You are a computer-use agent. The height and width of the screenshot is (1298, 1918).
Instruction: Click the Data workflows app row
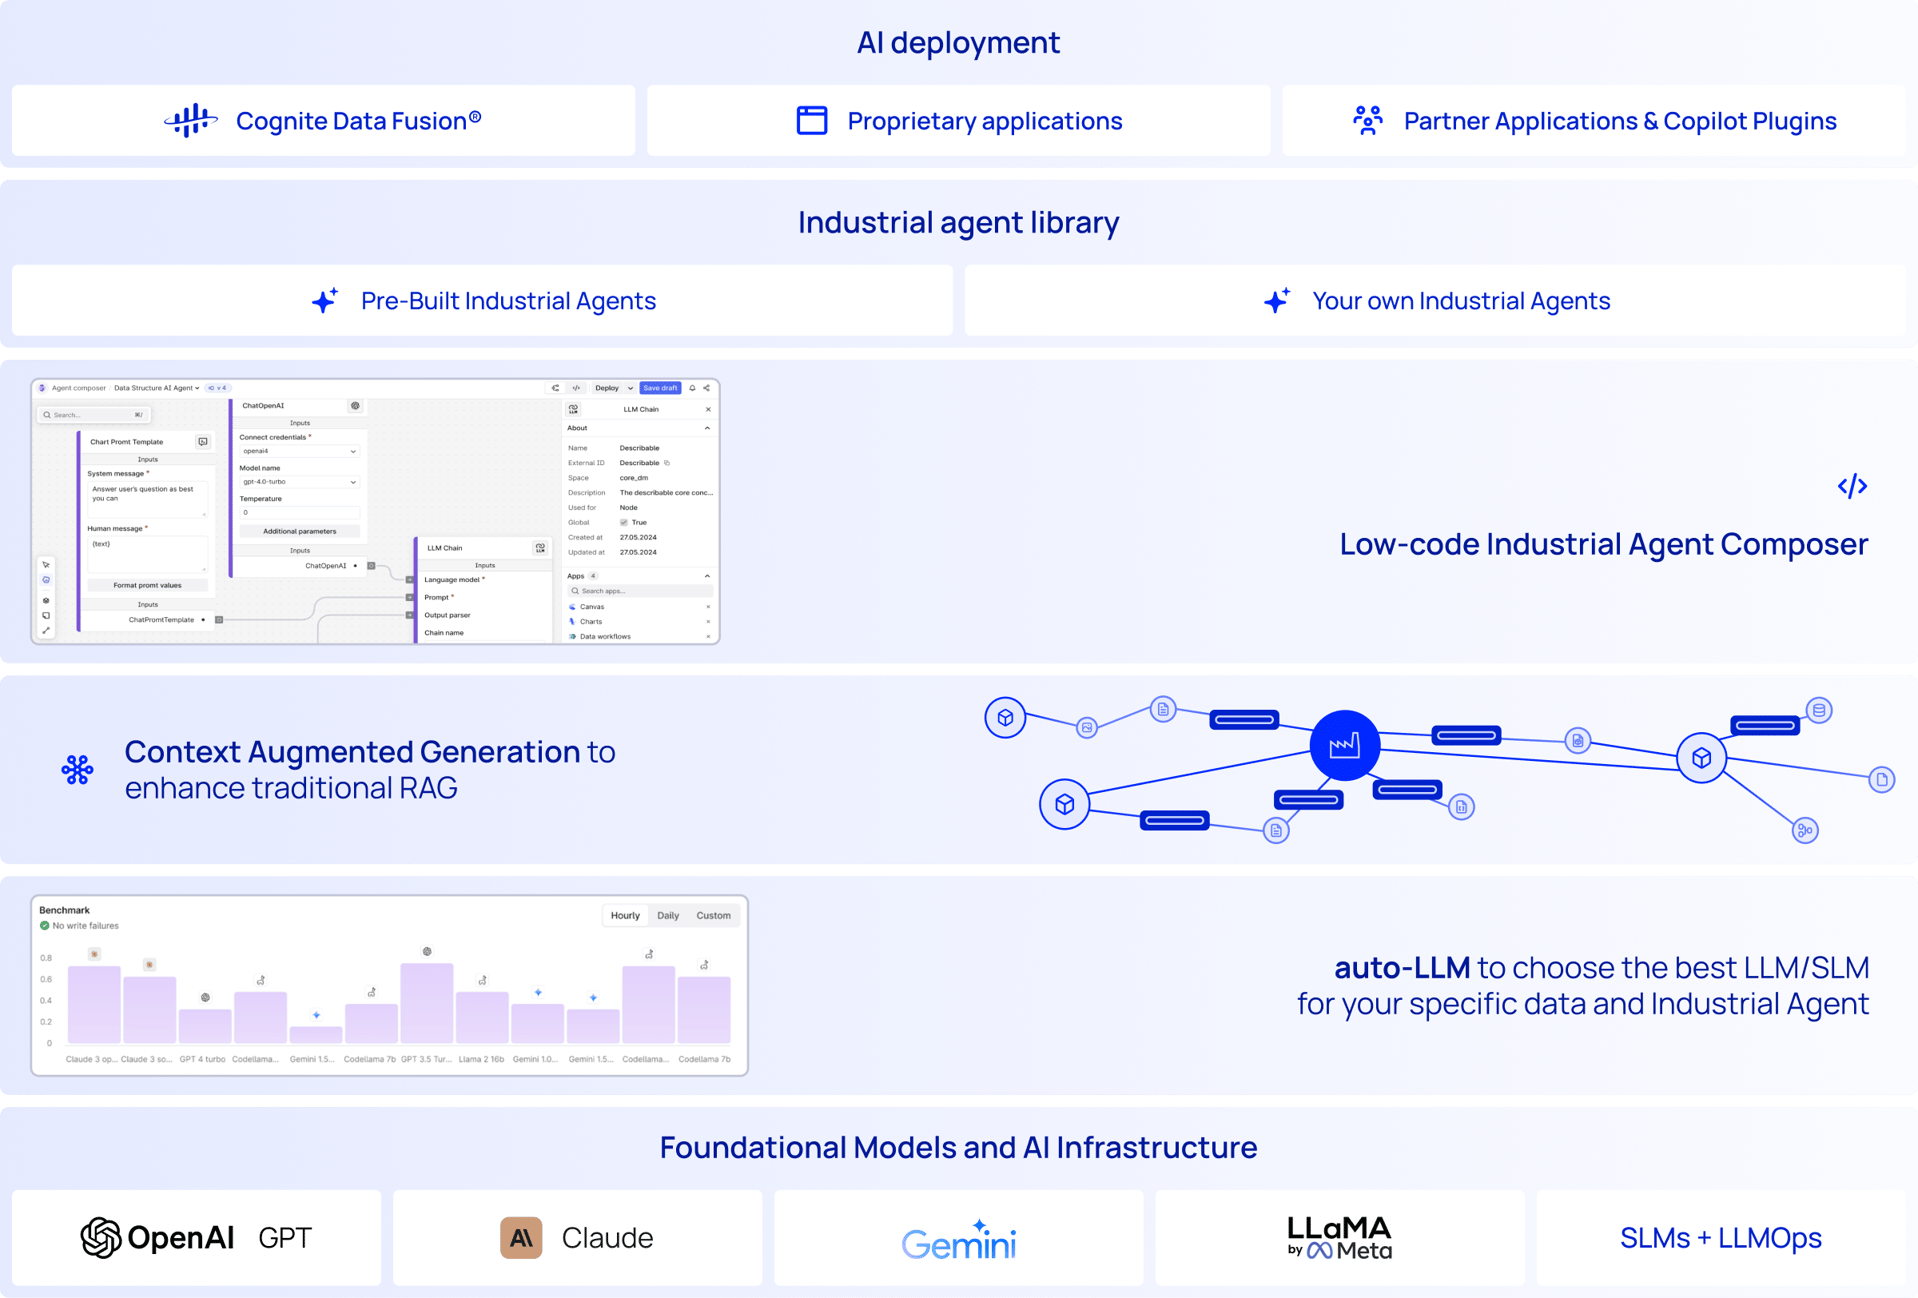coord(639,636)
